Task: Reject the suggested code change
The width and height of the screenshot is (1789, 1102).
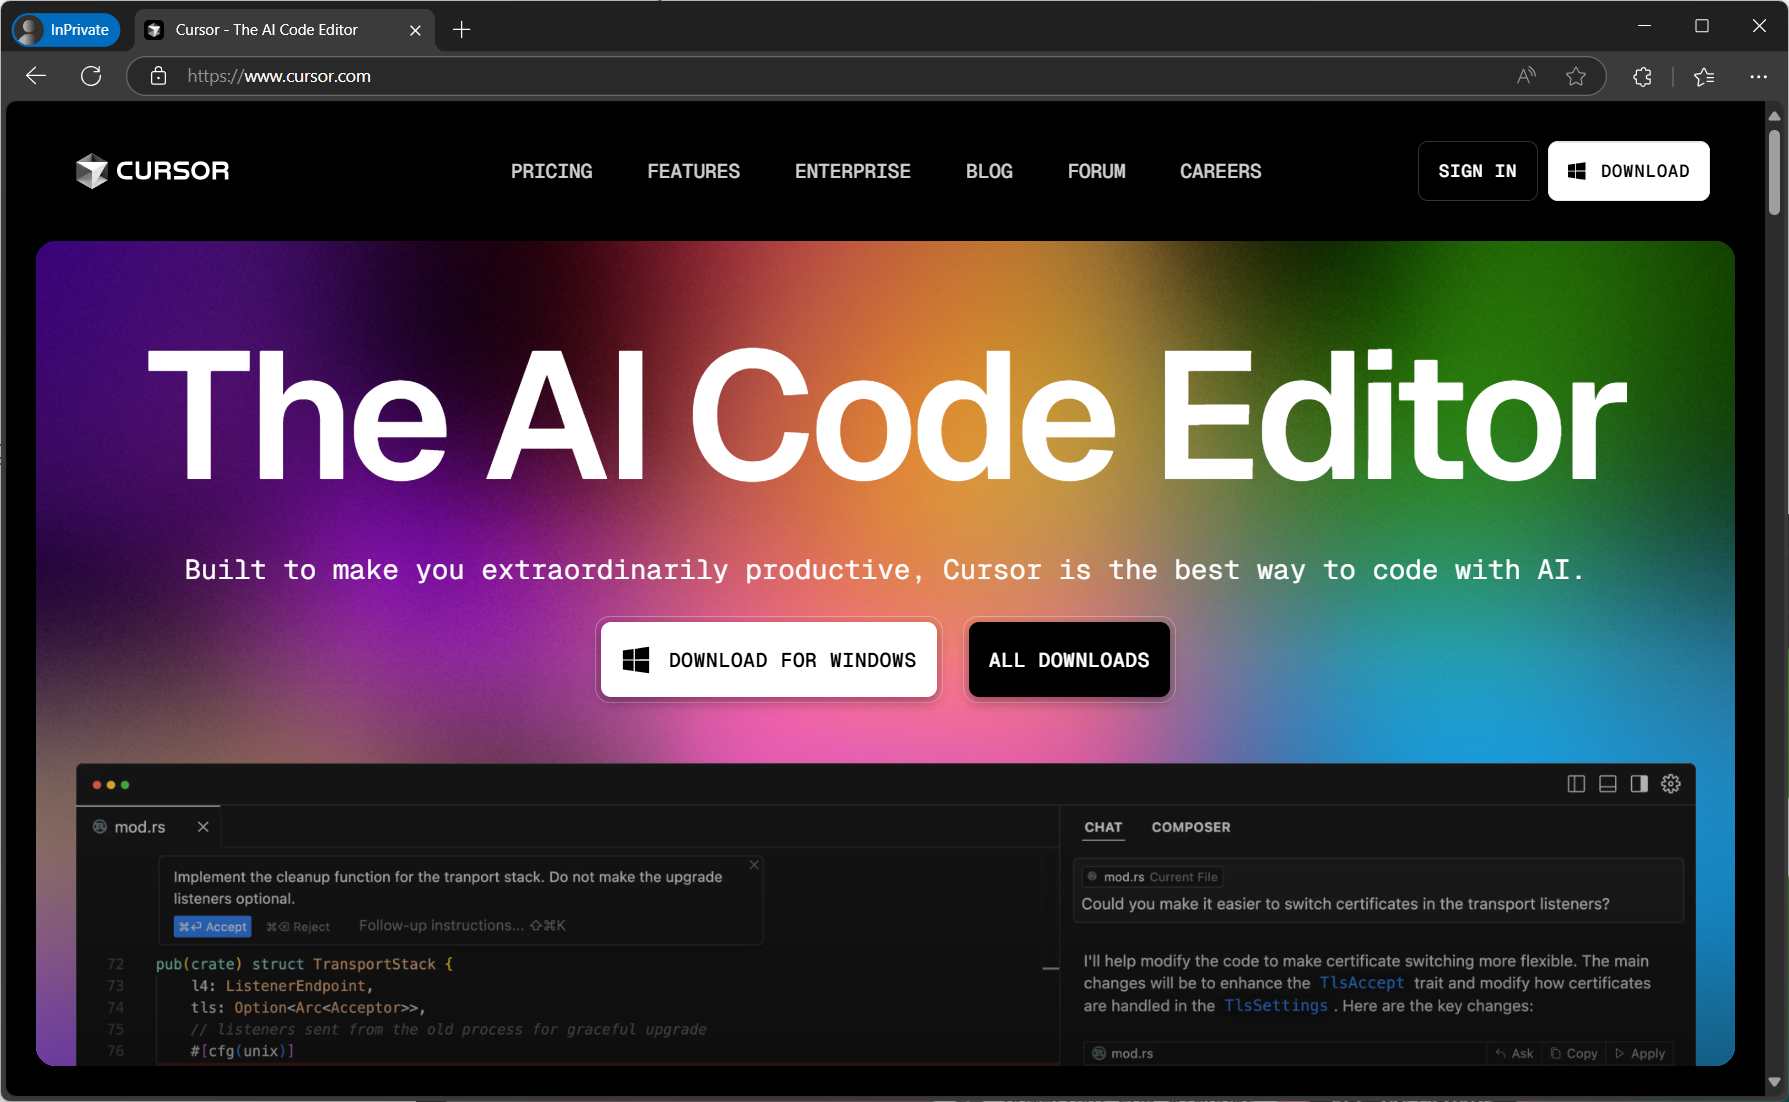Action: coord(298,927)
